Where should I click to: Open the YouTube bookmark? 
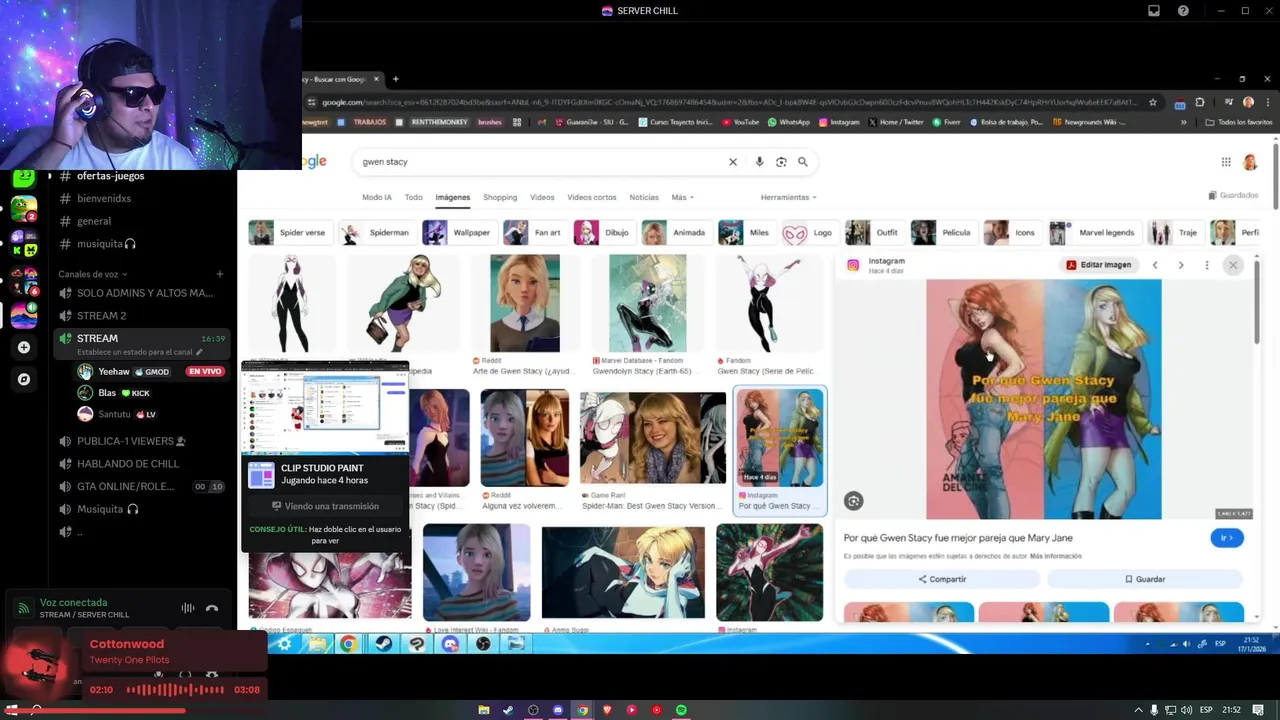coord(739,122)
